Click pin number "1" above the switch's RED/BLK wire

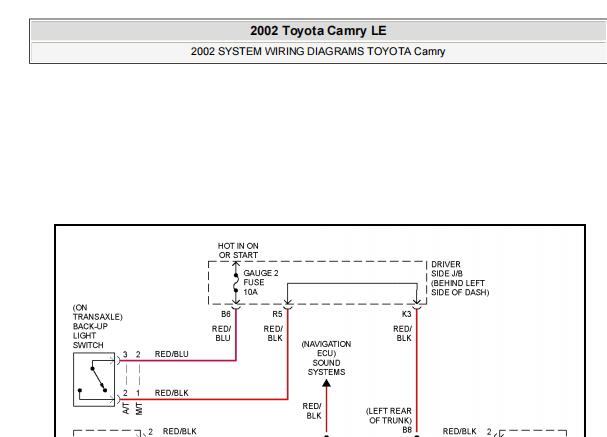click(x=138, y=393)
